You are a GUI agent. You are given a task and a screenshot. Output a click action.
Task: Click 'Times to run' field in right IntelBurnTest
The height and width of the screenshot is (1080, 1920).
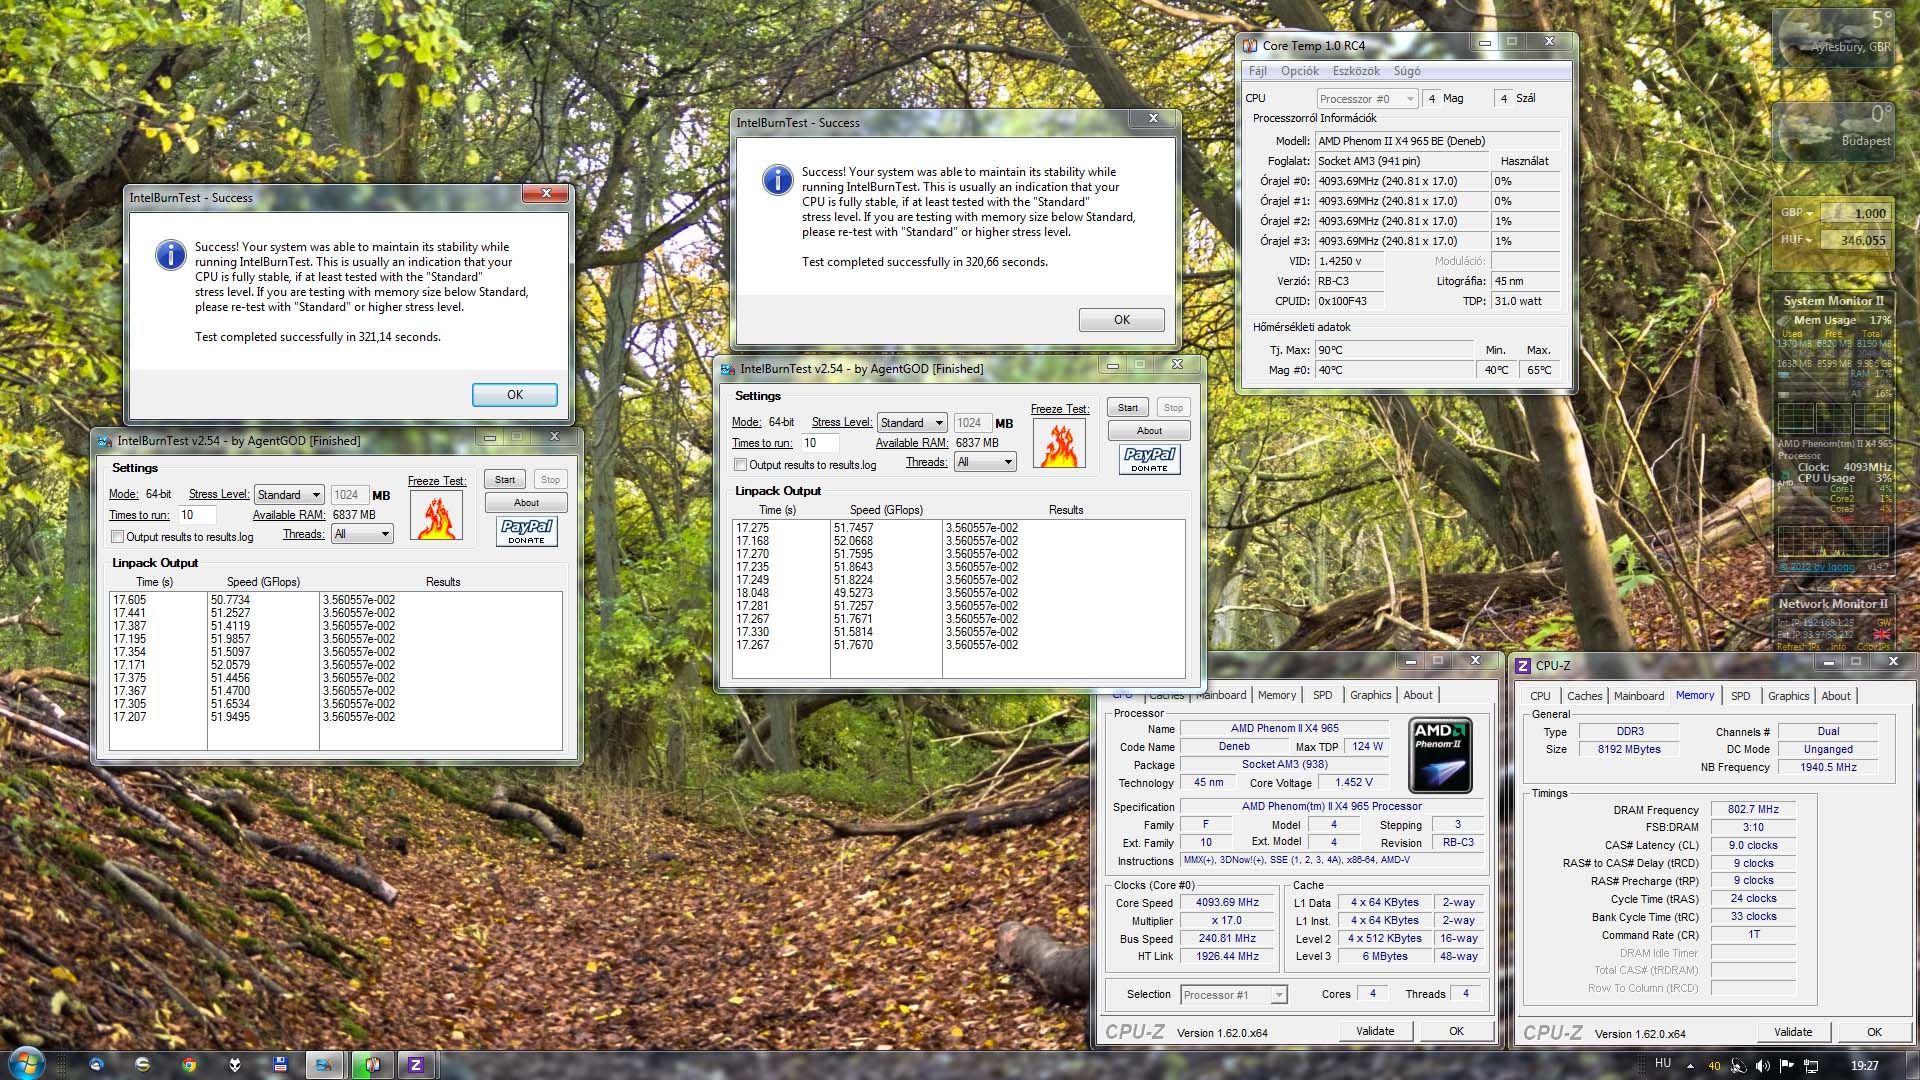[x=820, y=443]
